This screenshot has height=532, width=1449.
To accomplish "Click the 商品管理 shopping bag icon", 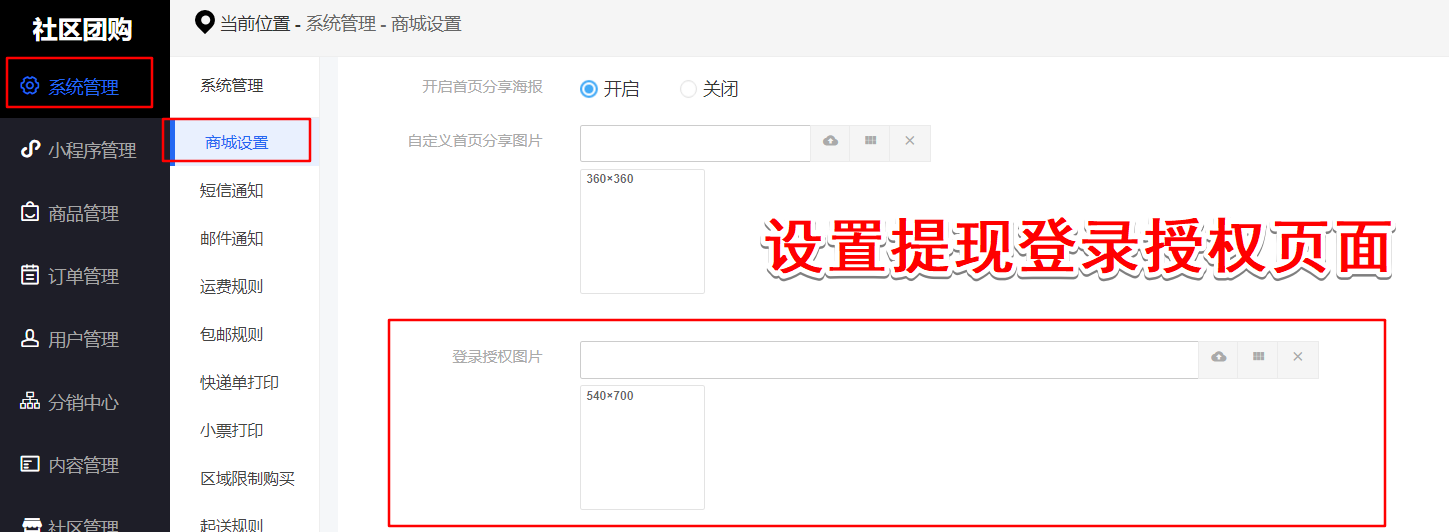I will pos(30,213).
